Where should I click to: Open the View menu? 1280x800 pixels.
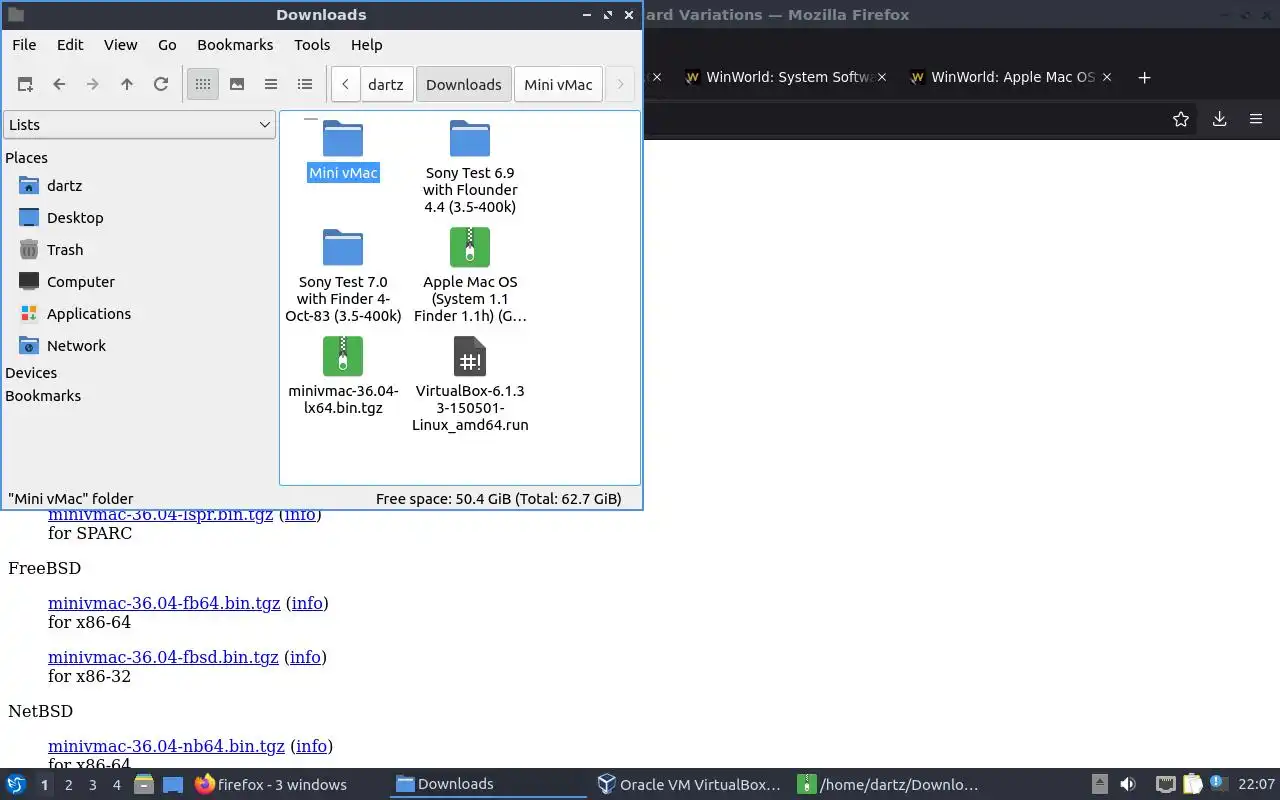121,45
